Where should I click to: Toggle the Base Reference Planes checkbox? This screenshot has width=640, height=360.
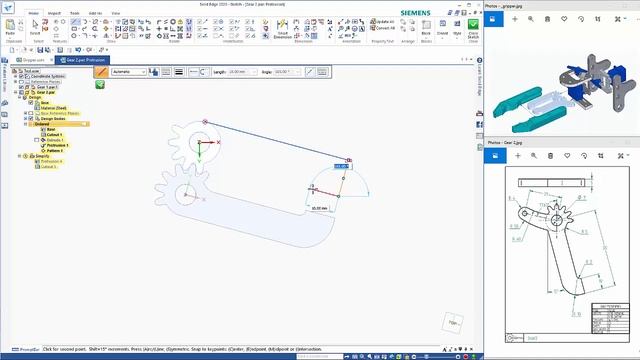coord(31,113)
